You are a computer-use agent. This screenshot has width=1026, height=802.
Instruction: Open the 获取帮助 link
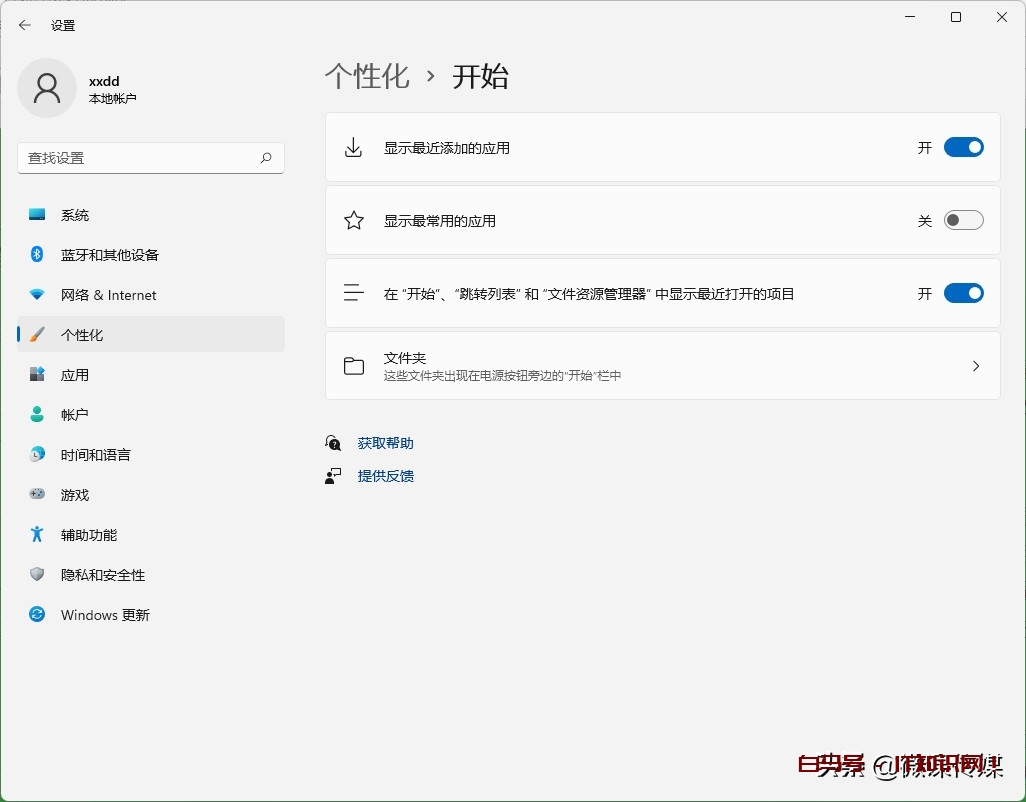(x=385, y=443)
